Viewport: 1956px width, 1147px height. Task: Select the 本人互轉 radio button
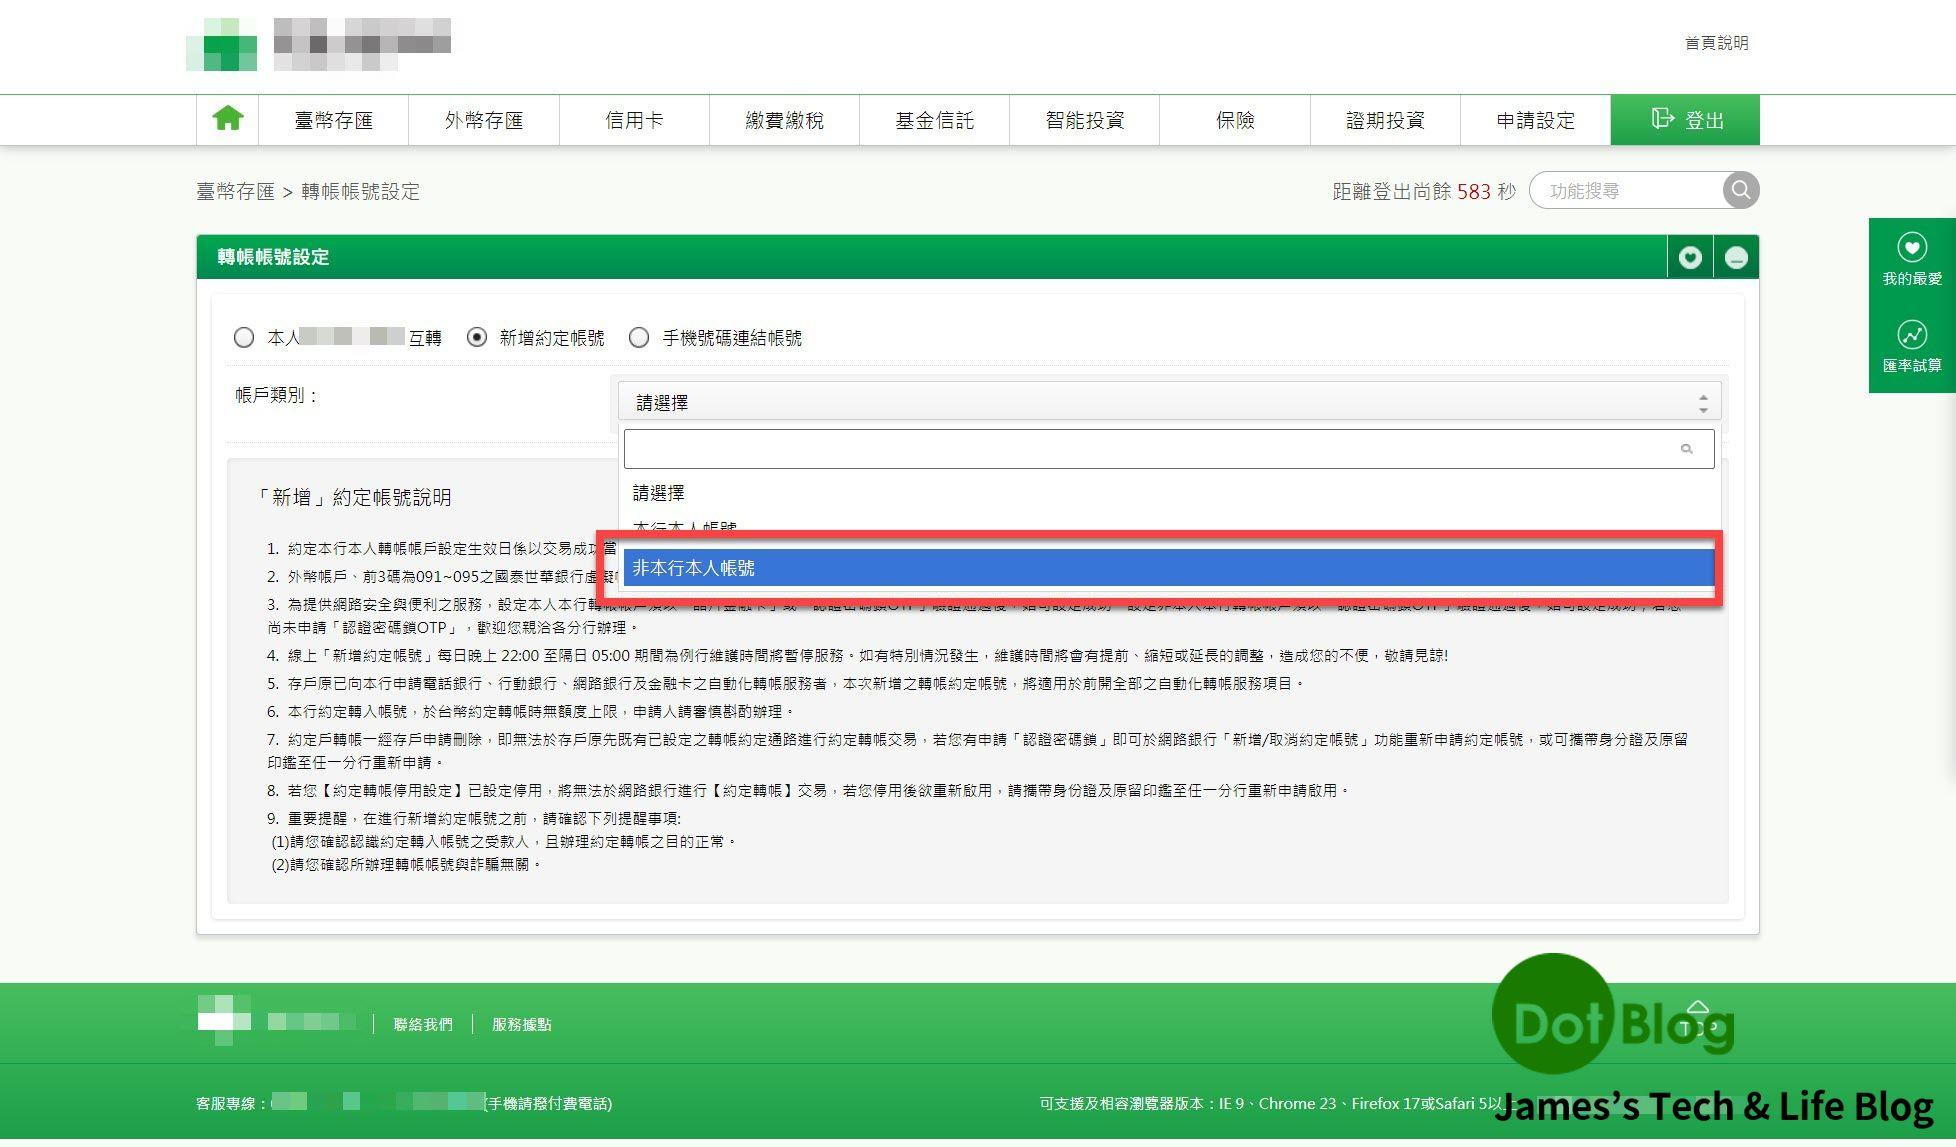[244, 338]
